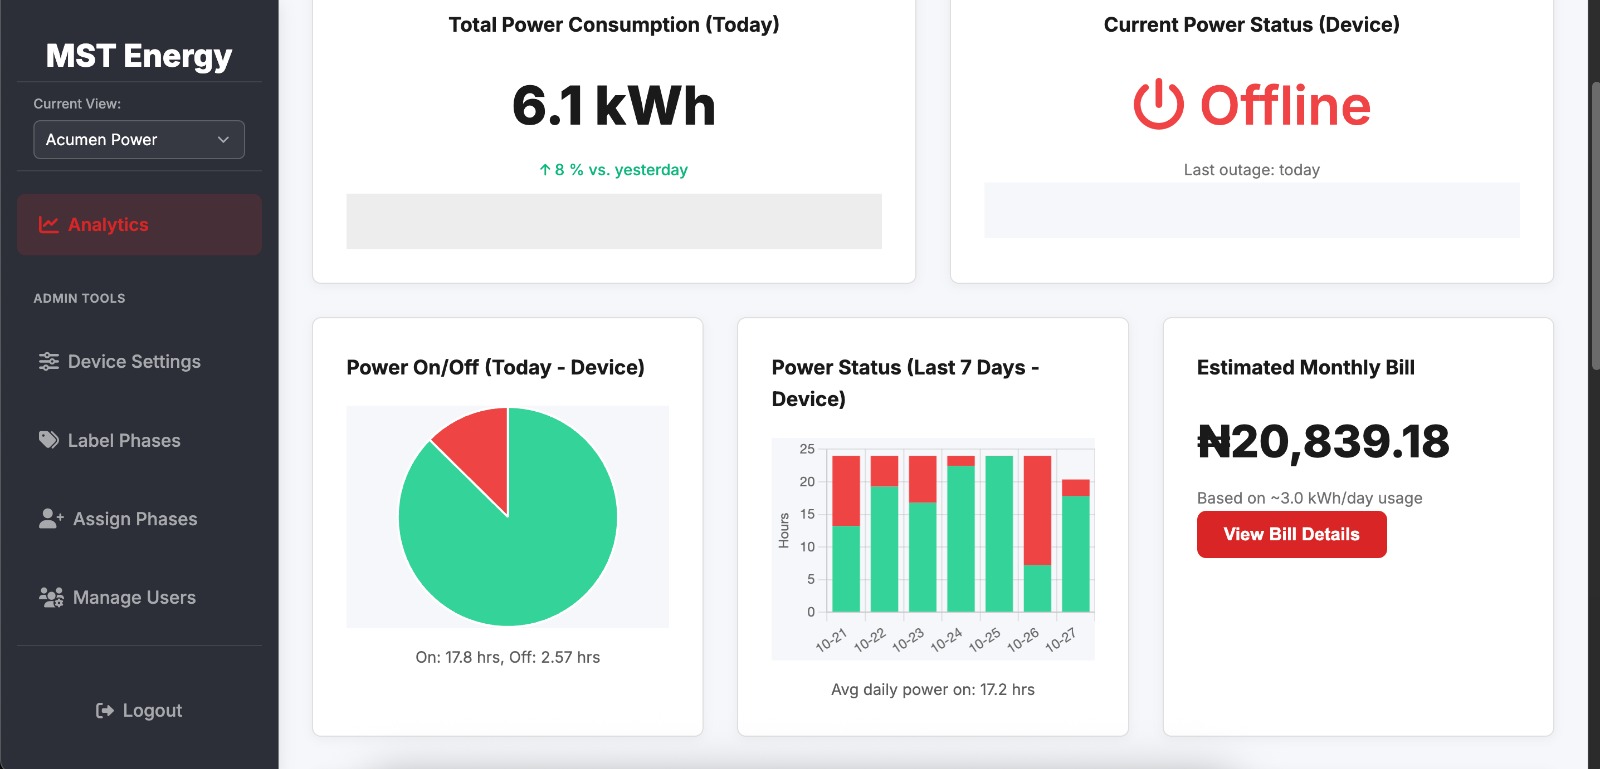
Task: Click the MST Energy logo title
Action: tap(139, 56)
